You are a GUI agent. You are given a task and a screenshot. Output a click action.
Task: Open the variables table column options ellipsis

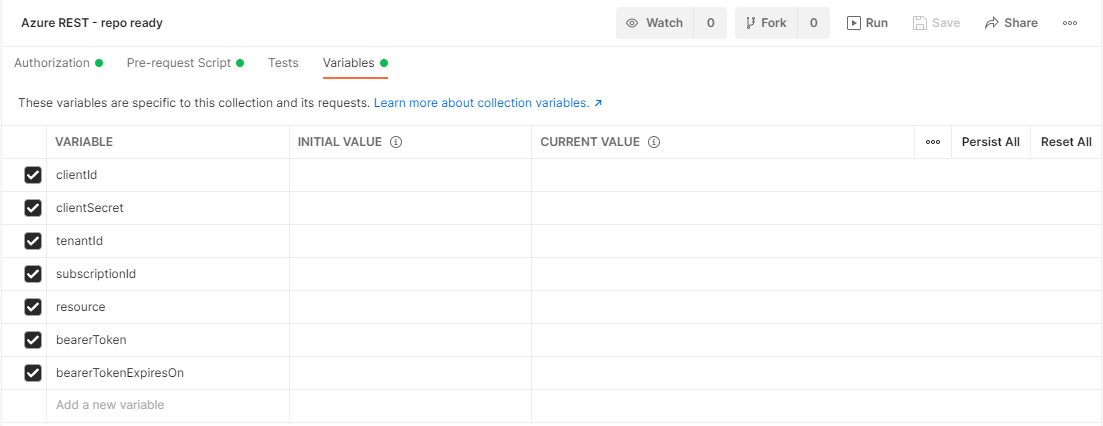tap(933, 142)
